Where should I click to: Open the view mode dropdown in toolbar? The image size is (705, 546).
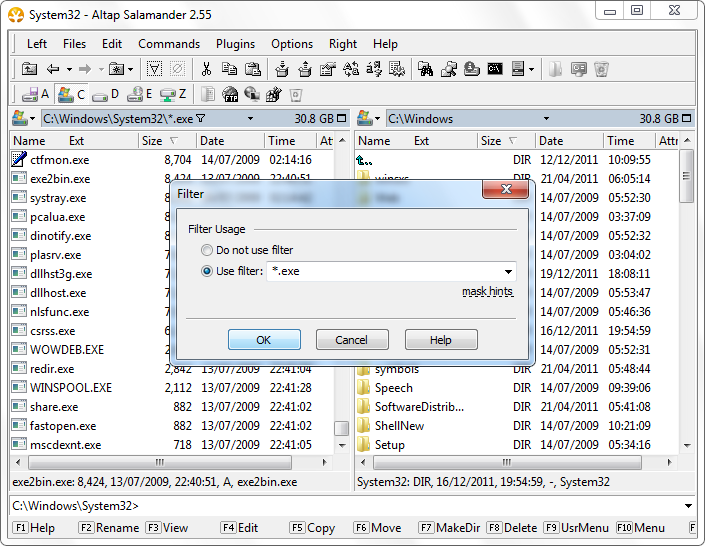click(x=531, y=69)
